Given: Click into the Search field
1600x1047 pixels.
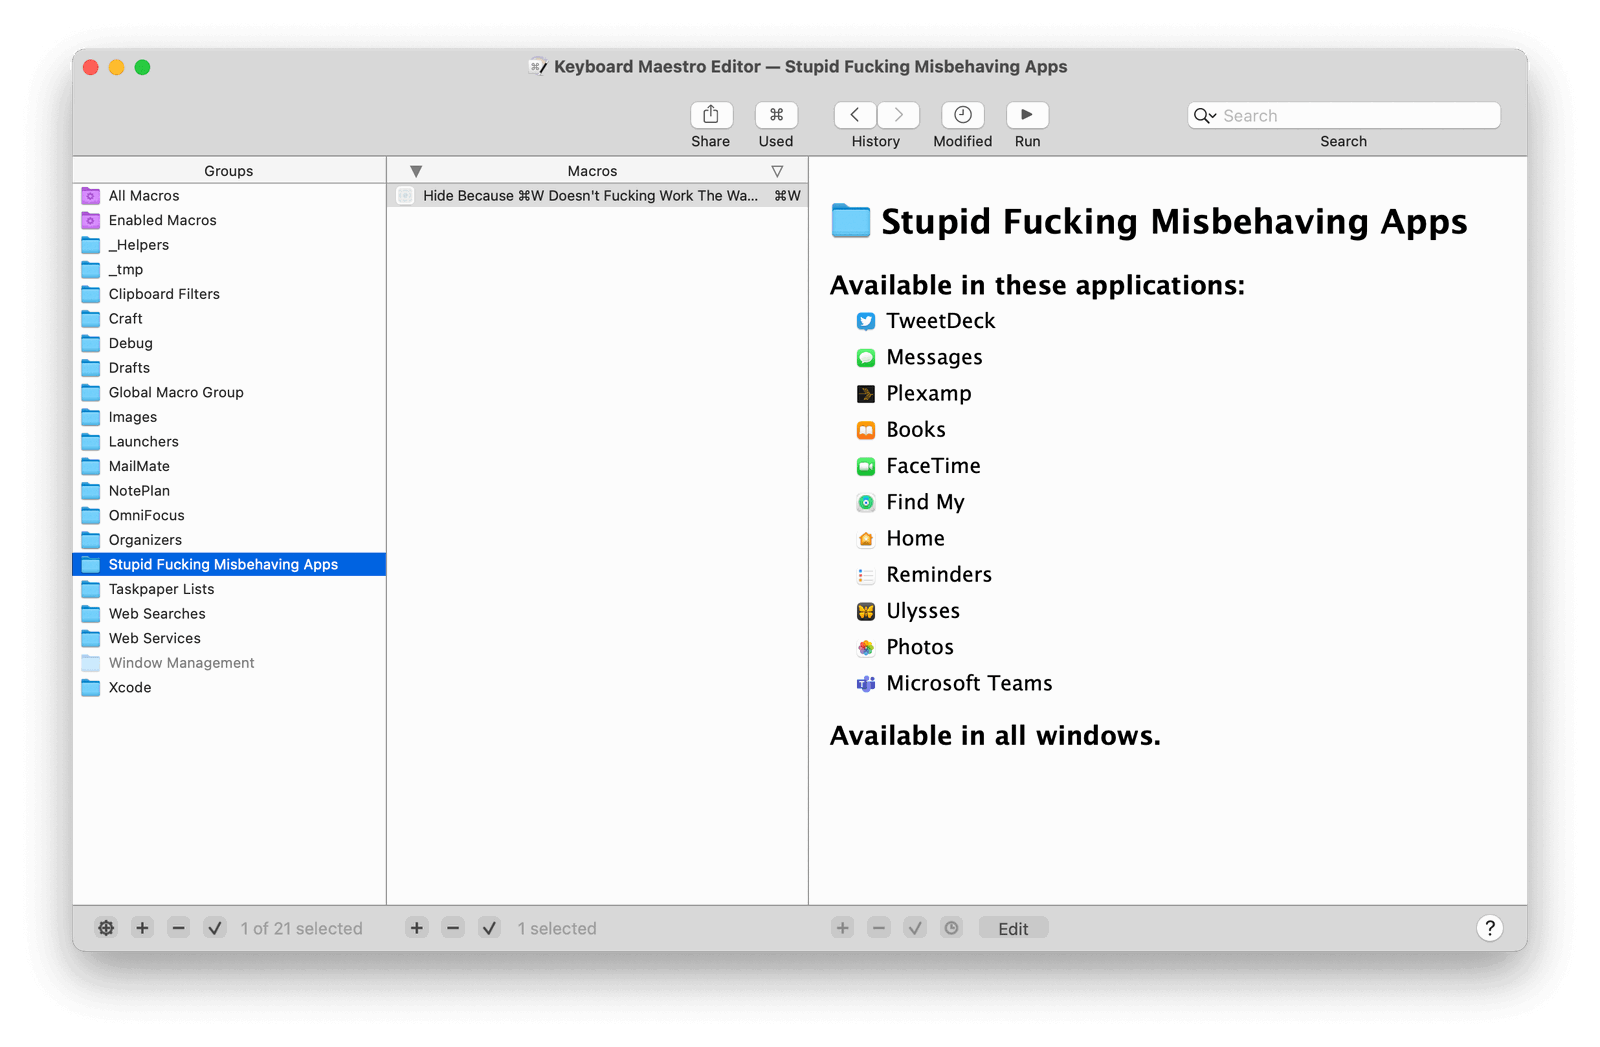Looking at the screenshot, I should click(1355, 116).
